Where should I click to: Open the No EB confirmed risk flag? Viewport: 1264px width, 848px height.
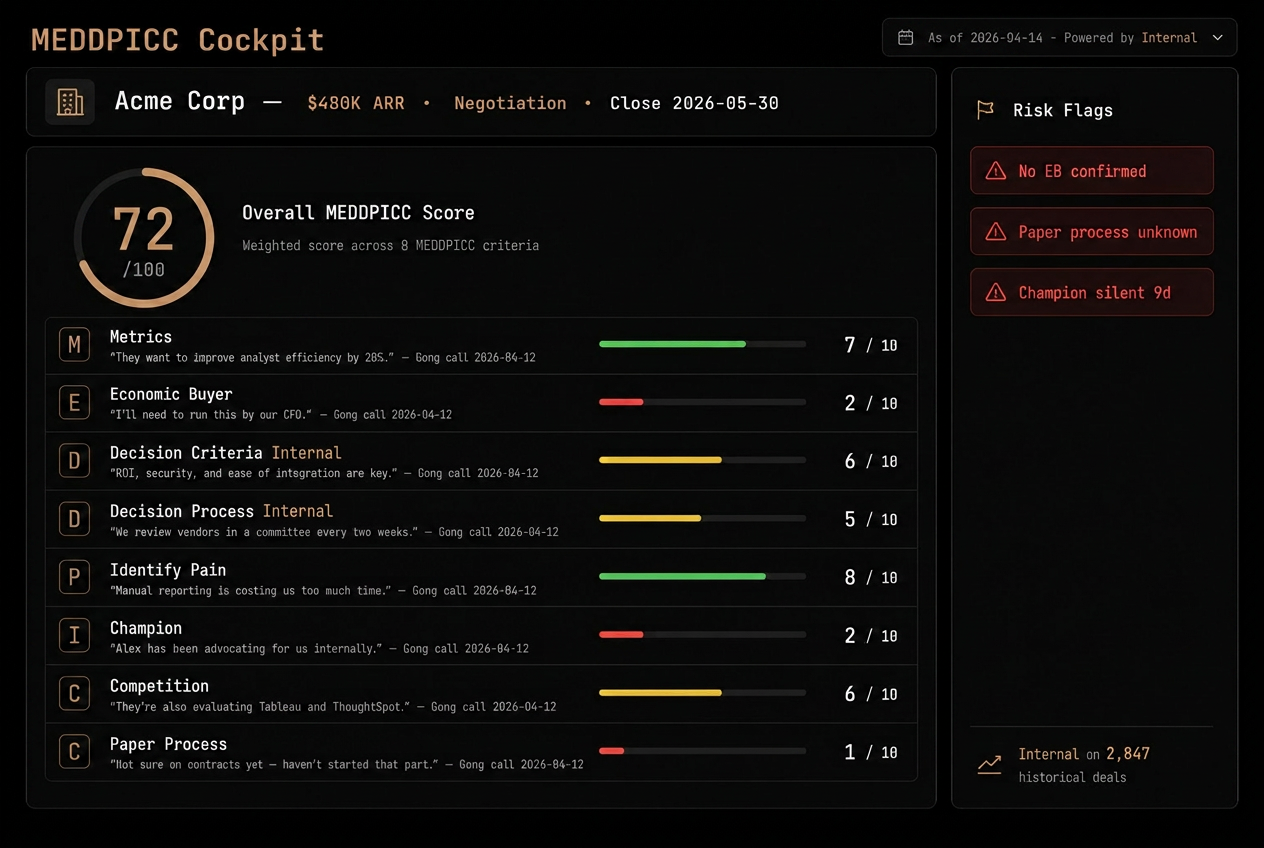click(1092, 171)
